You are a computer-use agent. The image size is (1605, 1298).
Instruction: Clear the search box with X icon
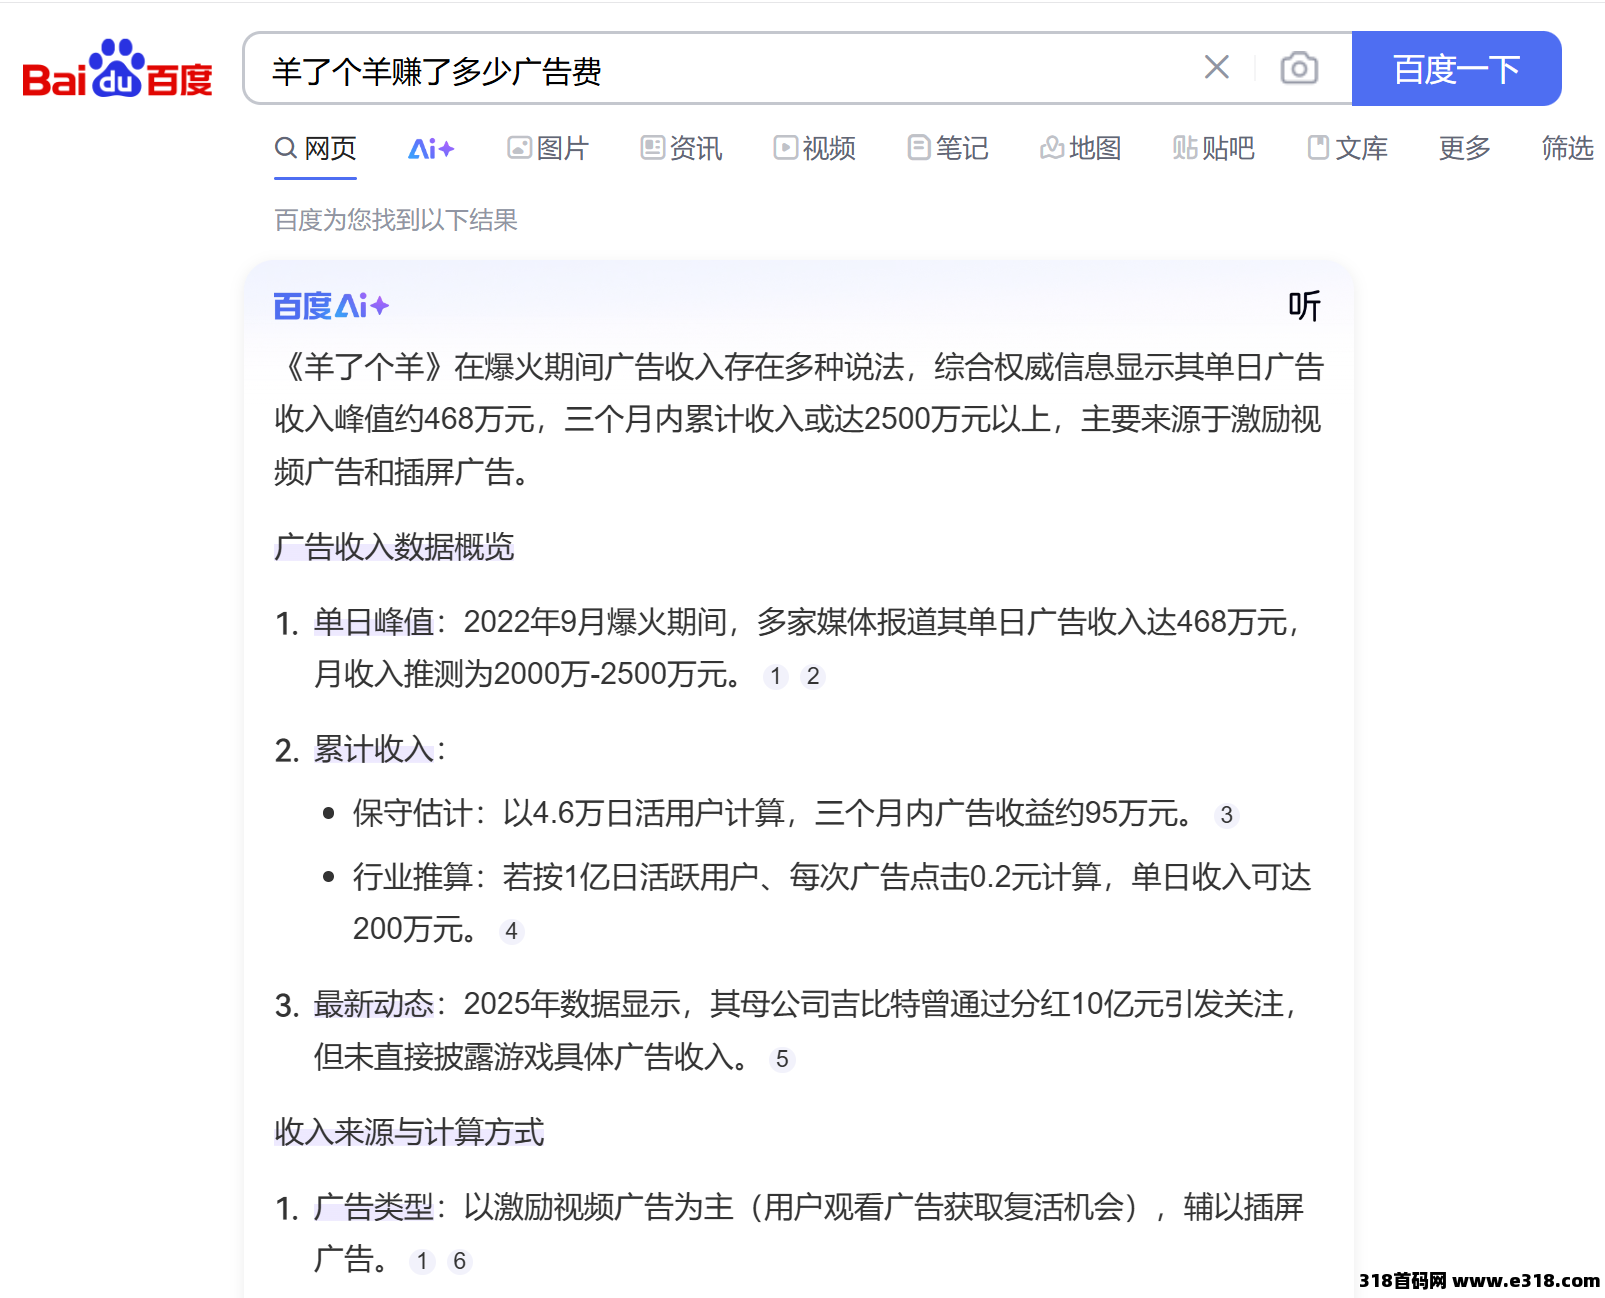coord(1216,67)
